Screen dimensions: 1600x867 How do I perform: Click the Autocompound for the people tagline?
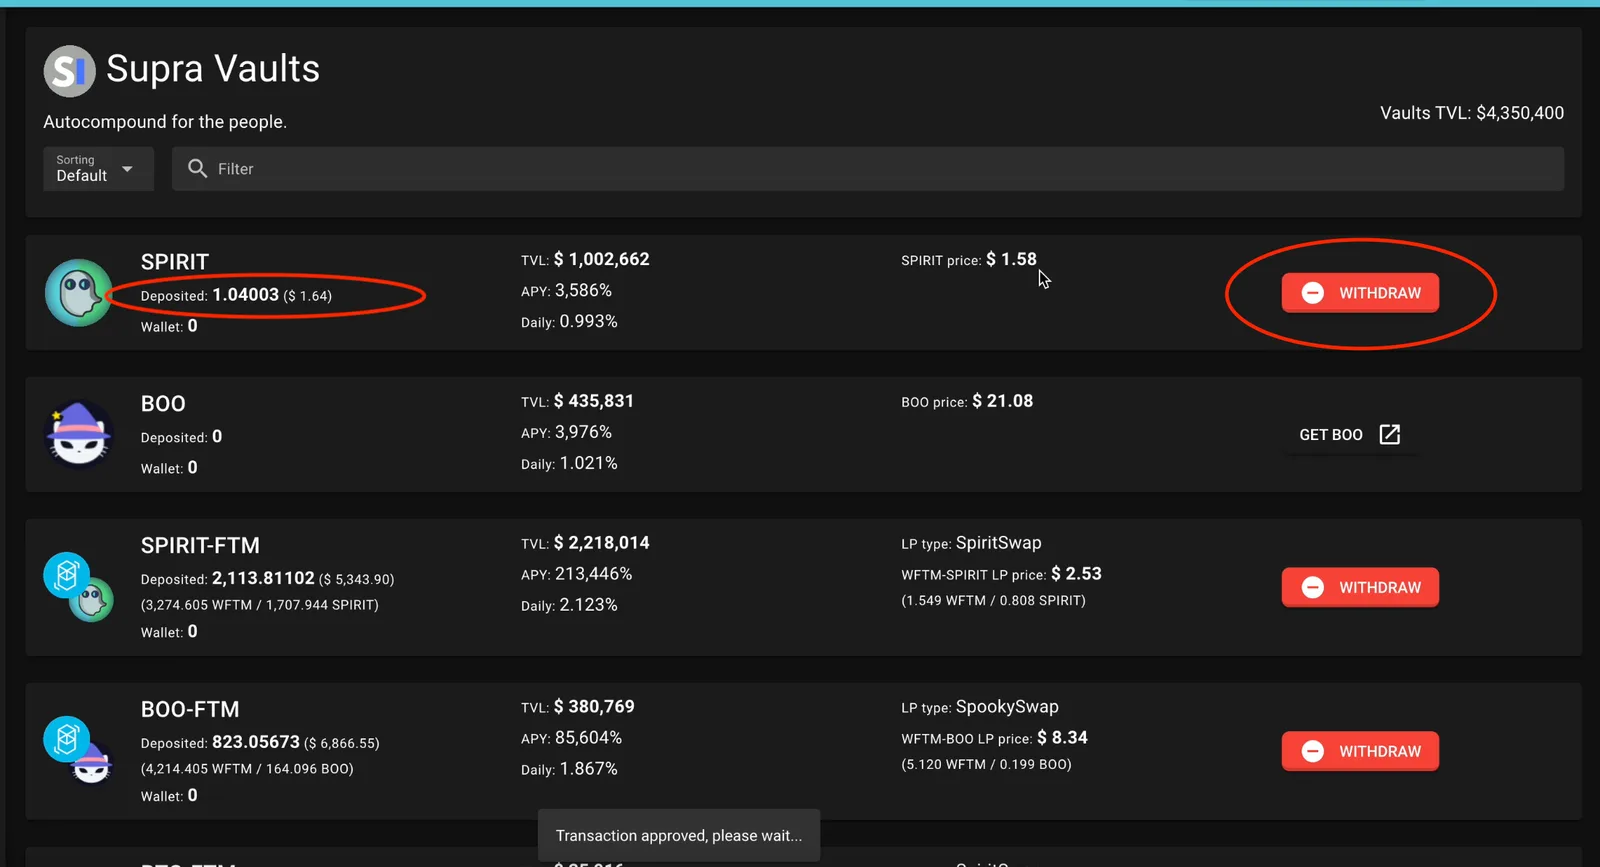pyautogui.click(x=165, y=122)
